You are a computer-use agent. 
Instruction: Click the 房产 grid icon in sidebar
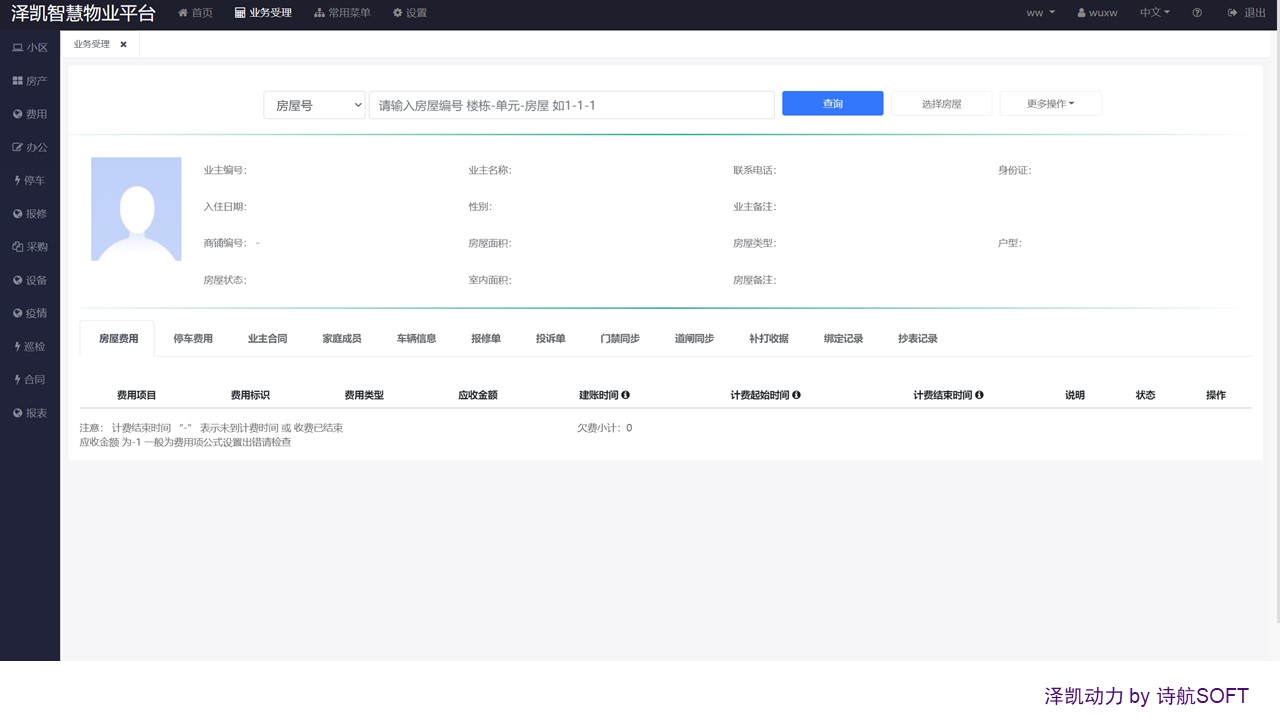[18, 81]
